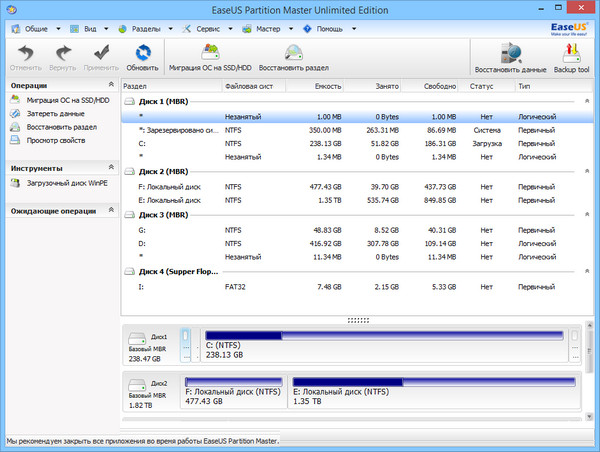Click Затереть данные in sidebar

[55, 114]
